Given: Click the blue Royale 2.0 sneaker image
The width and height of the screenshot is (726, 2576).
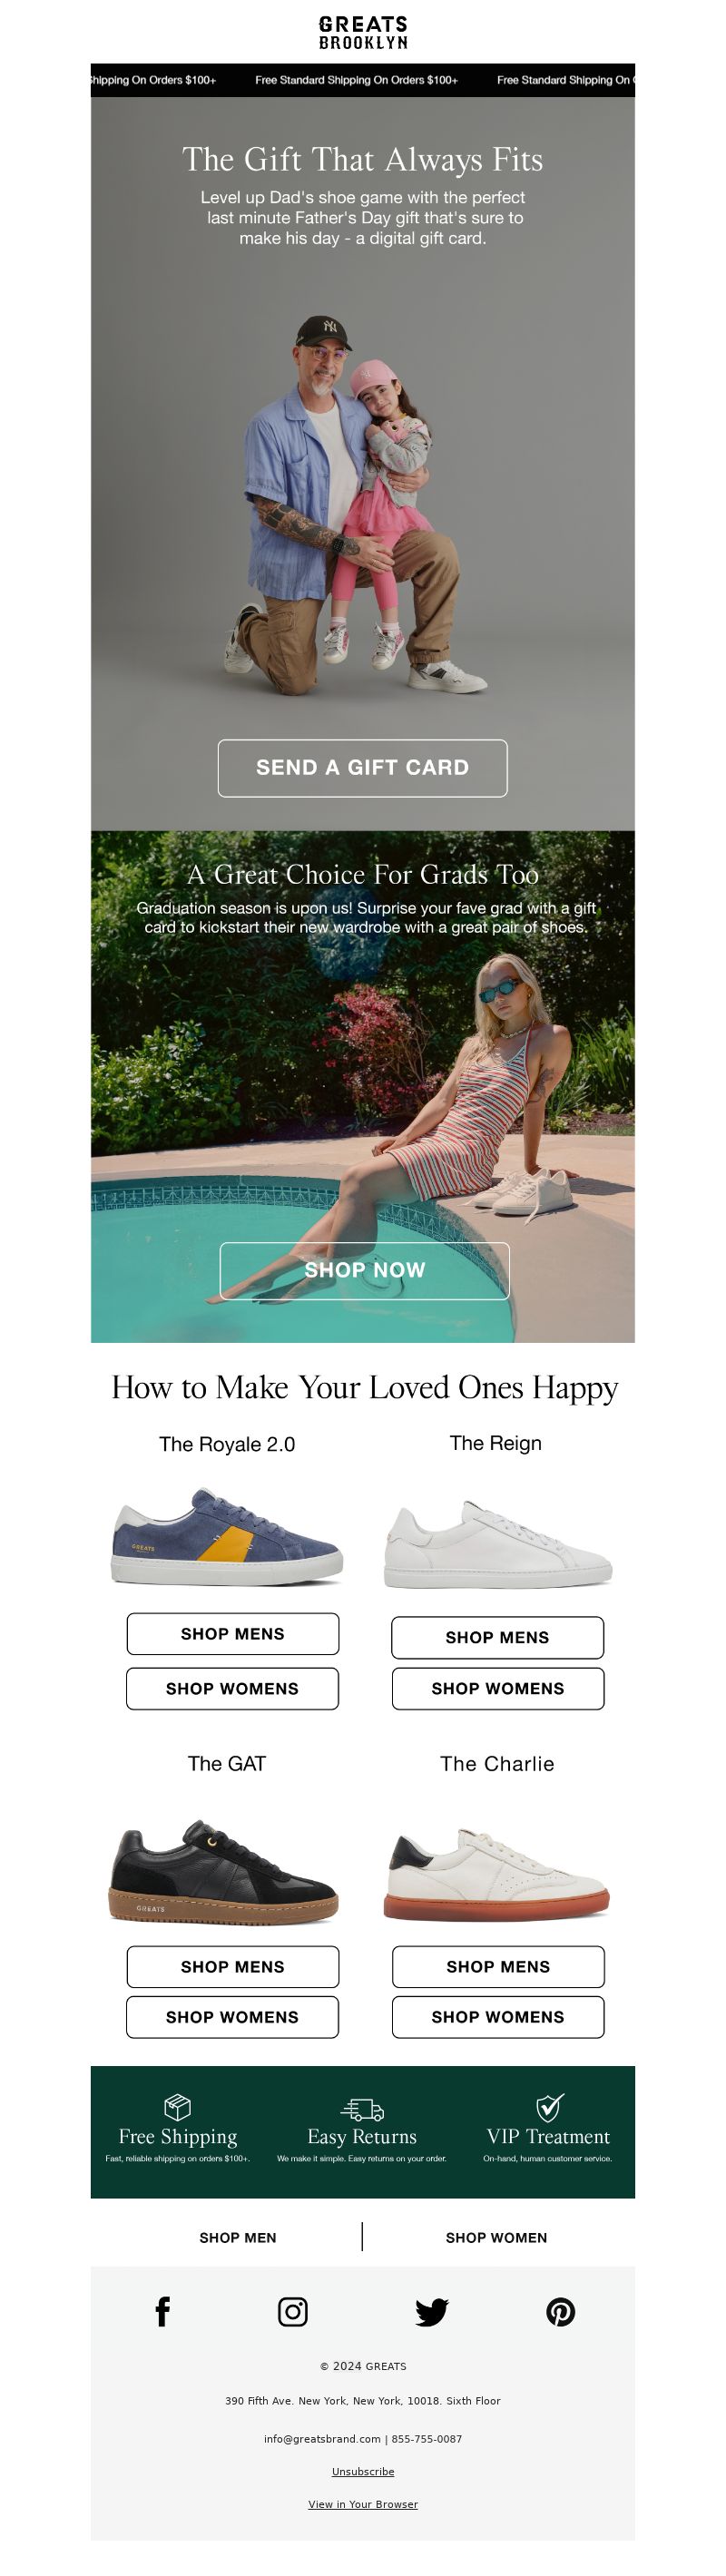Looking at the screenshot, I should pos(227,1537).
